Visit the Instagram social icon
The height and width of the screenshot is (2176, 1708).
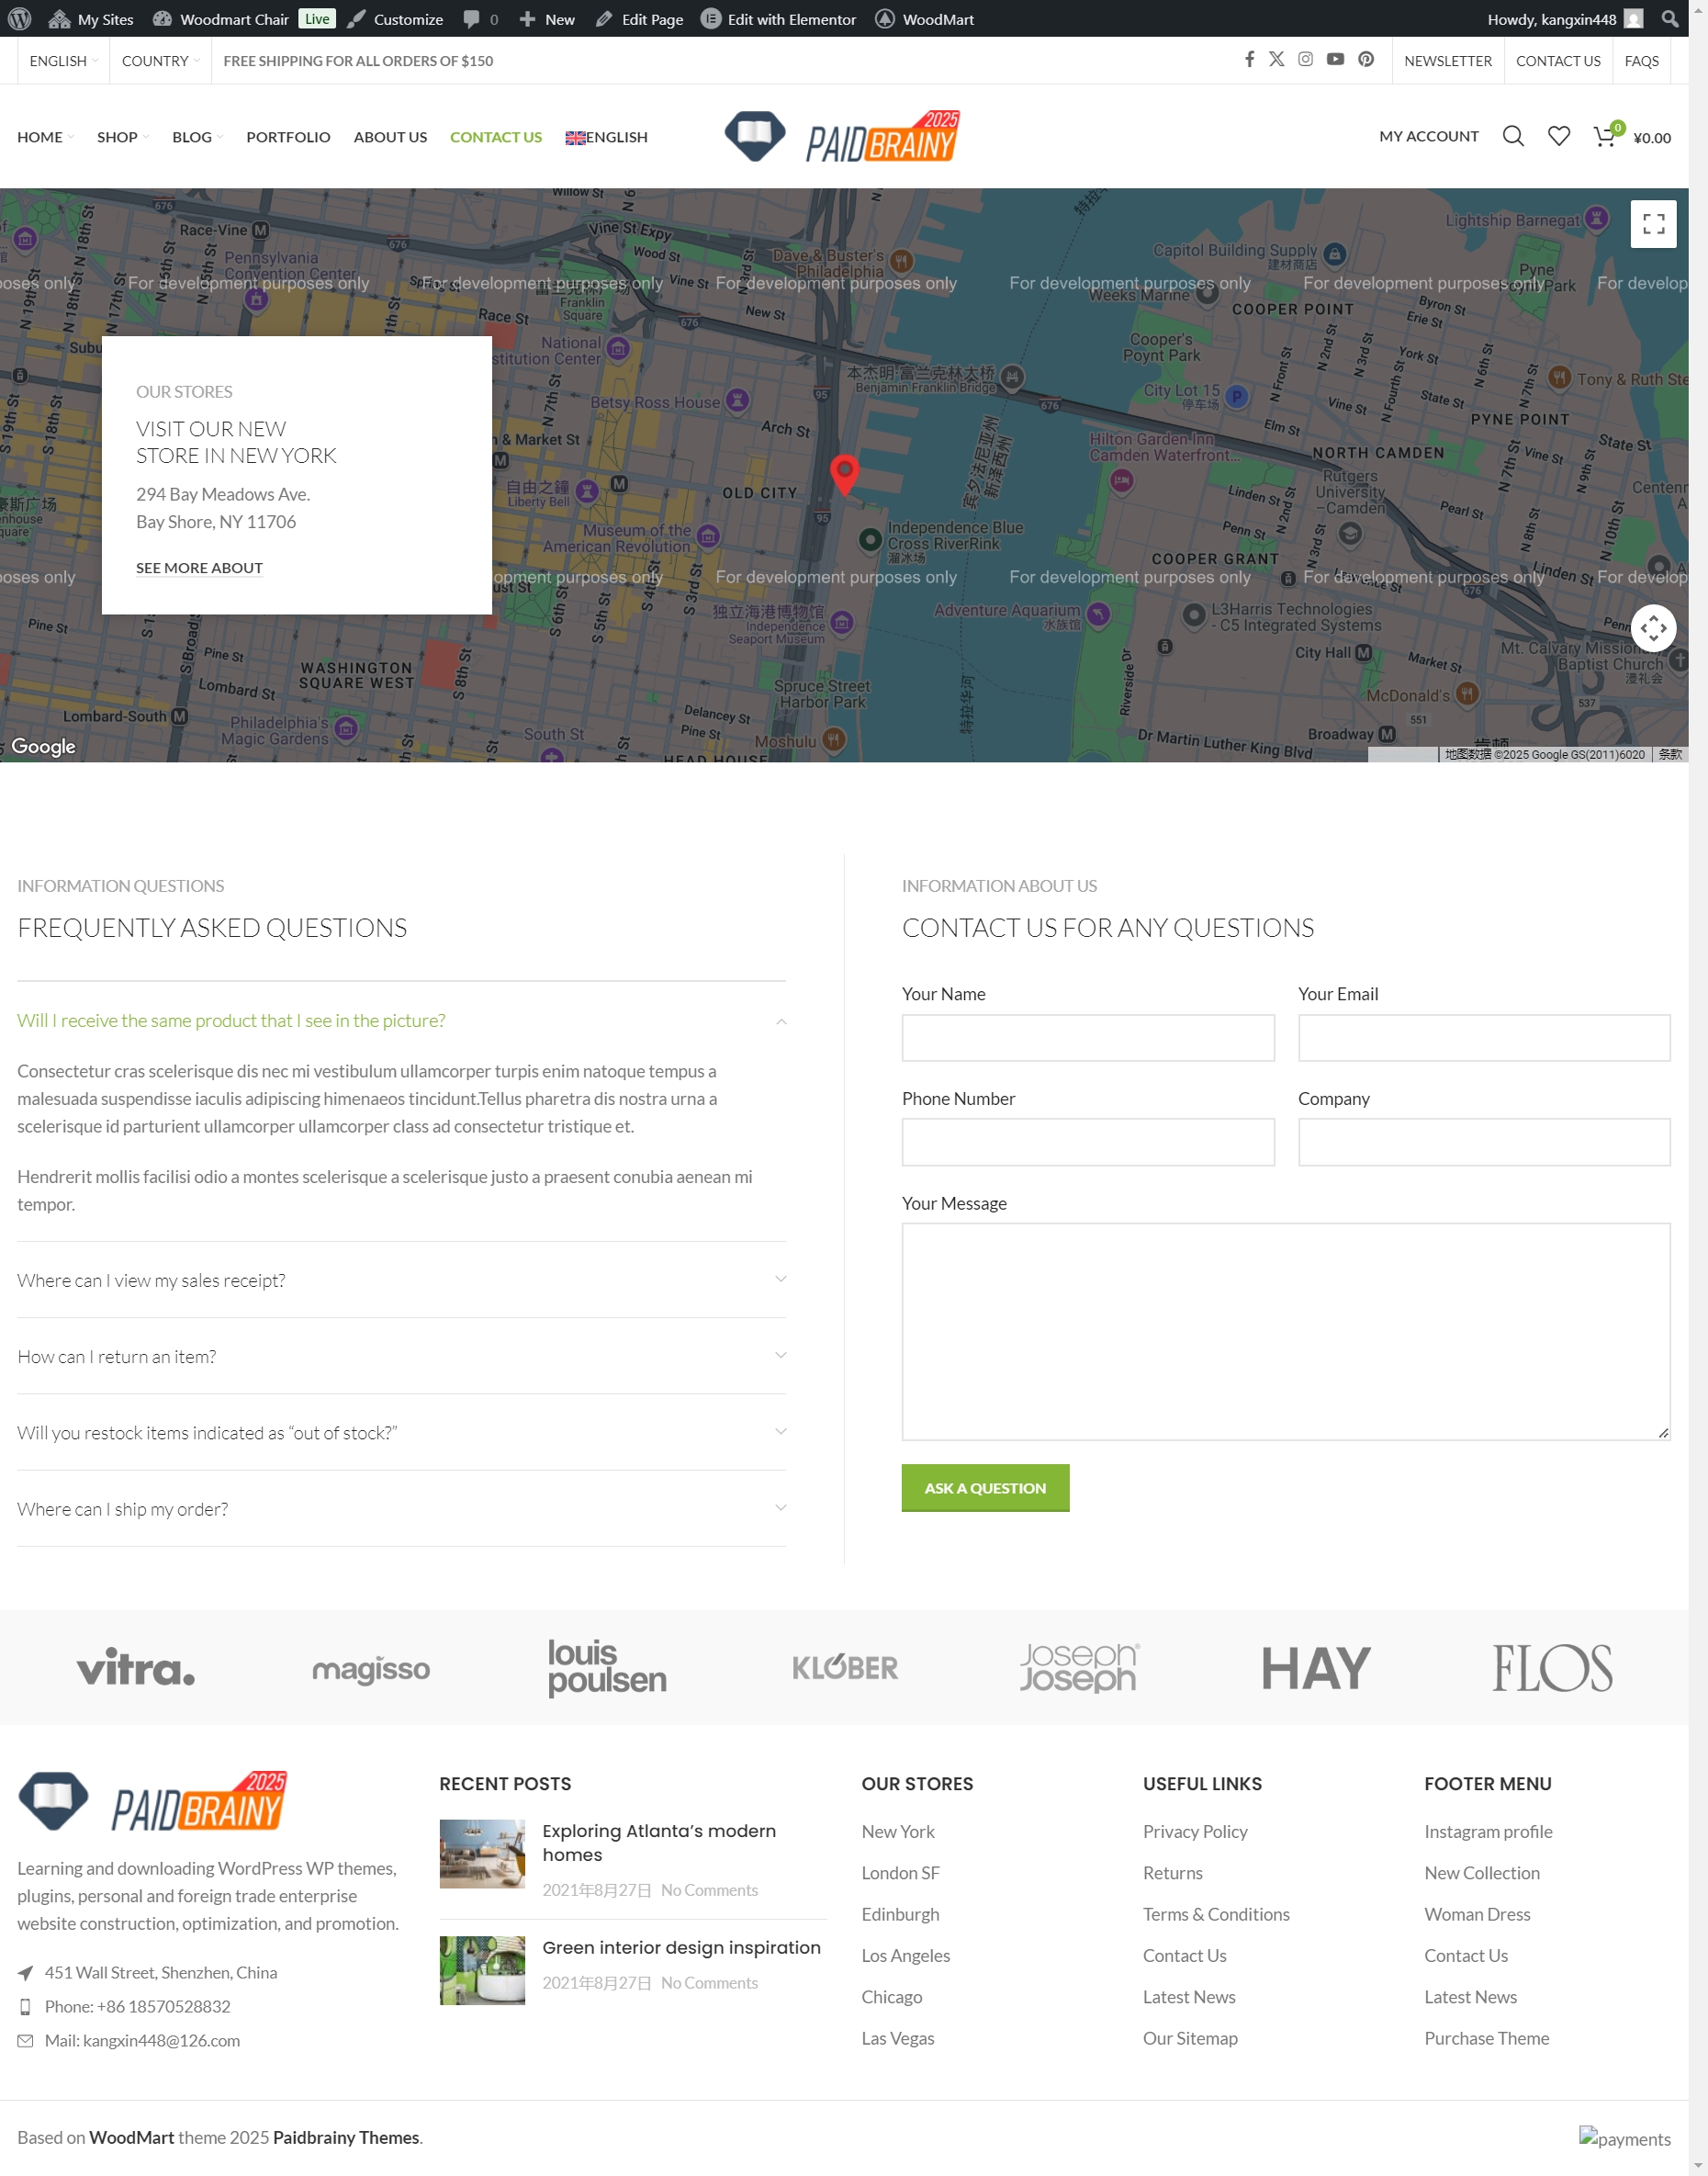click(x=1305, y=60)
